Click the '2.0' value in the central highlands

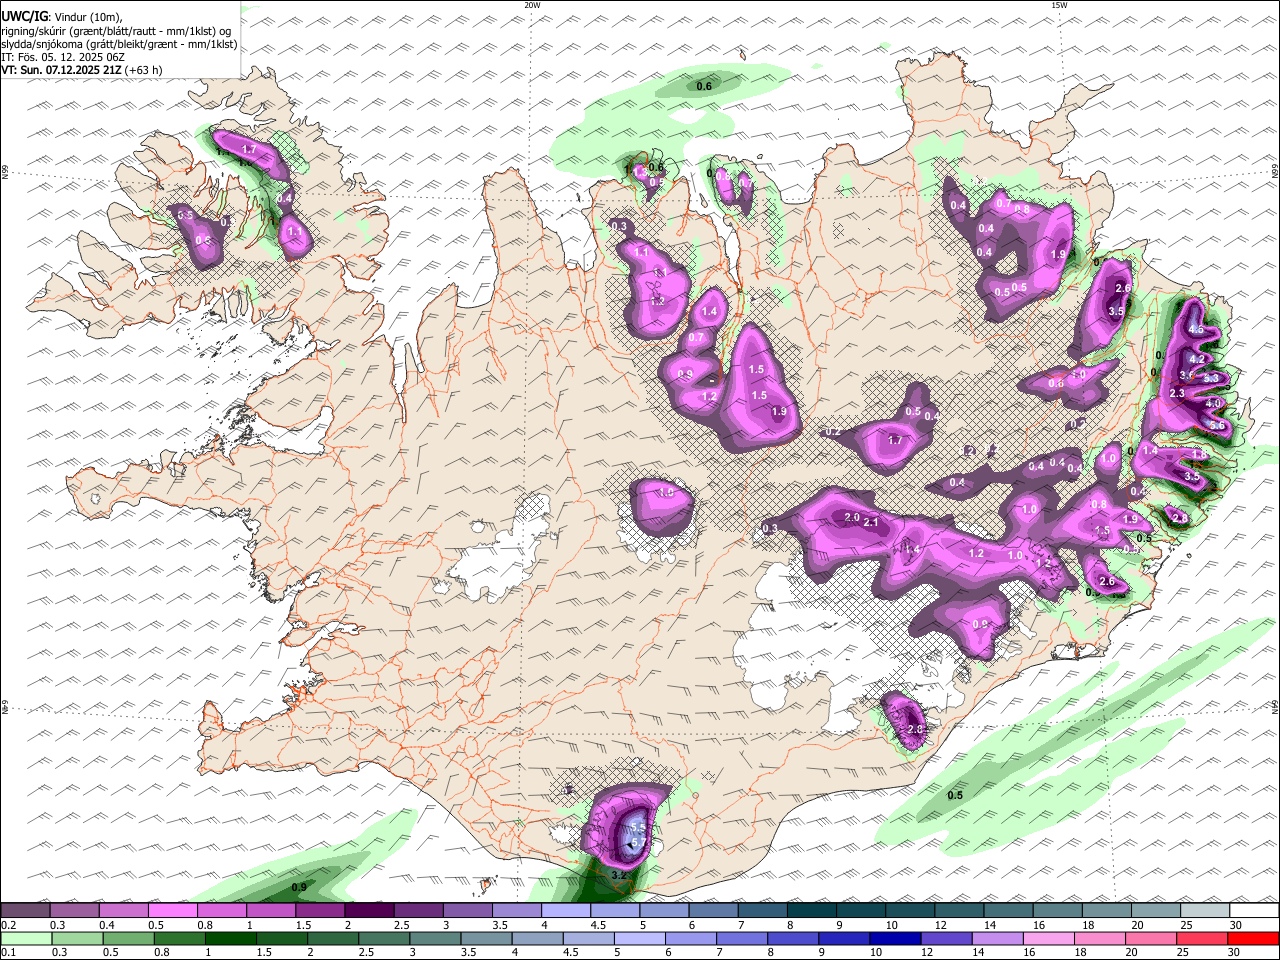pos(852,517)
